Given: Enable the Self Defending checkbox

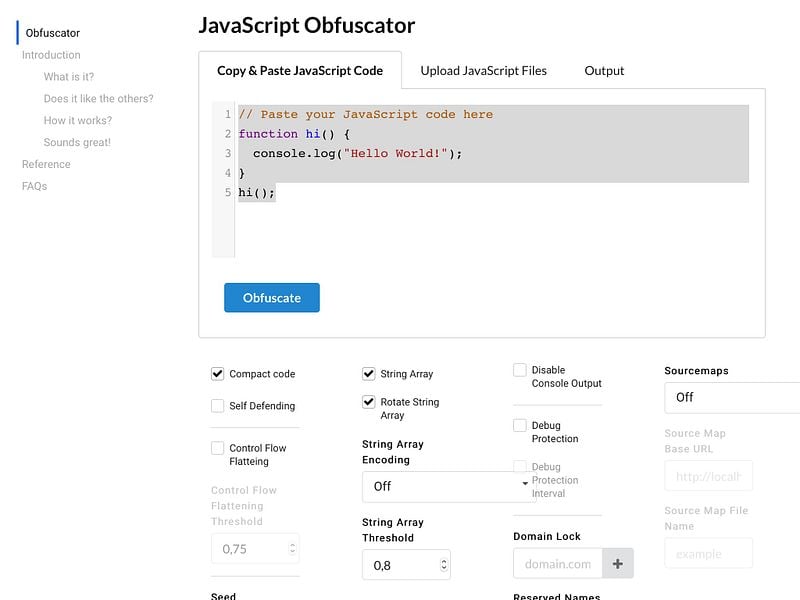Looking at the screenshot, I should pos(218,406).
